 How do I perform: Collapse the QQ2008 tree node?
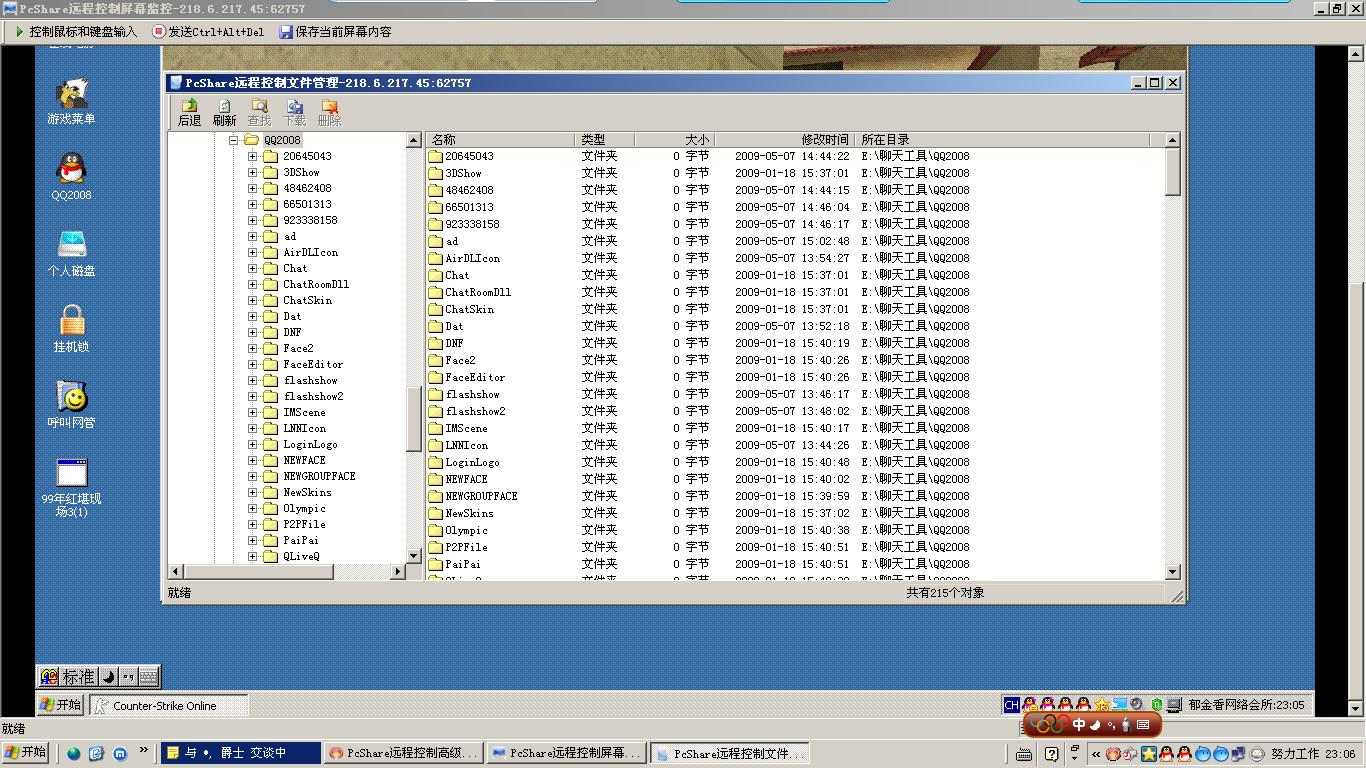click(233, 141)
